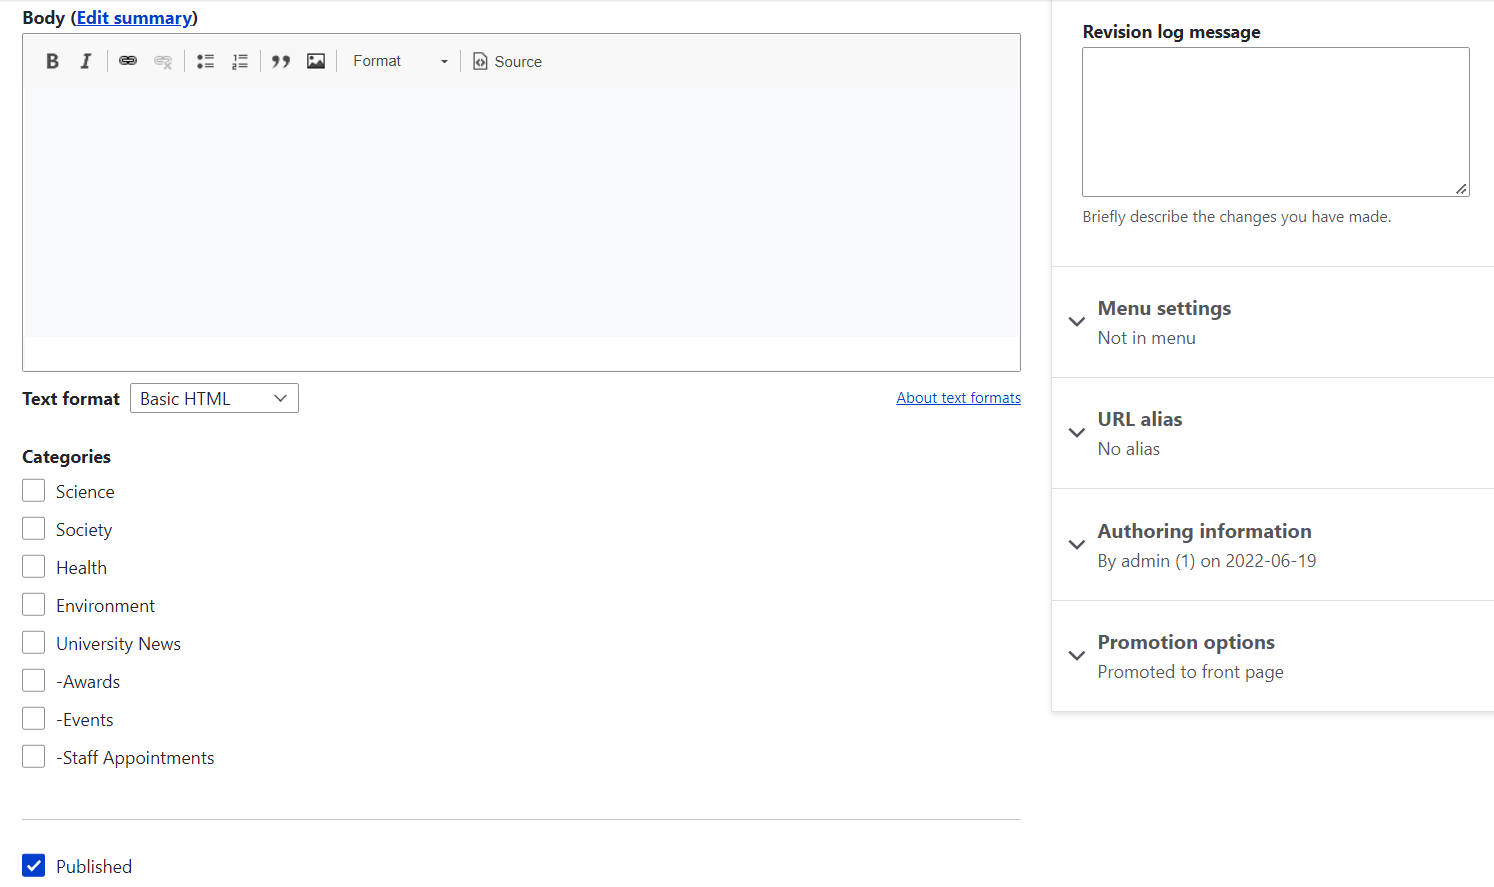The image size is (1494, 887).
Task: Open the Edit summary link
Action: [x=134, y=18]
